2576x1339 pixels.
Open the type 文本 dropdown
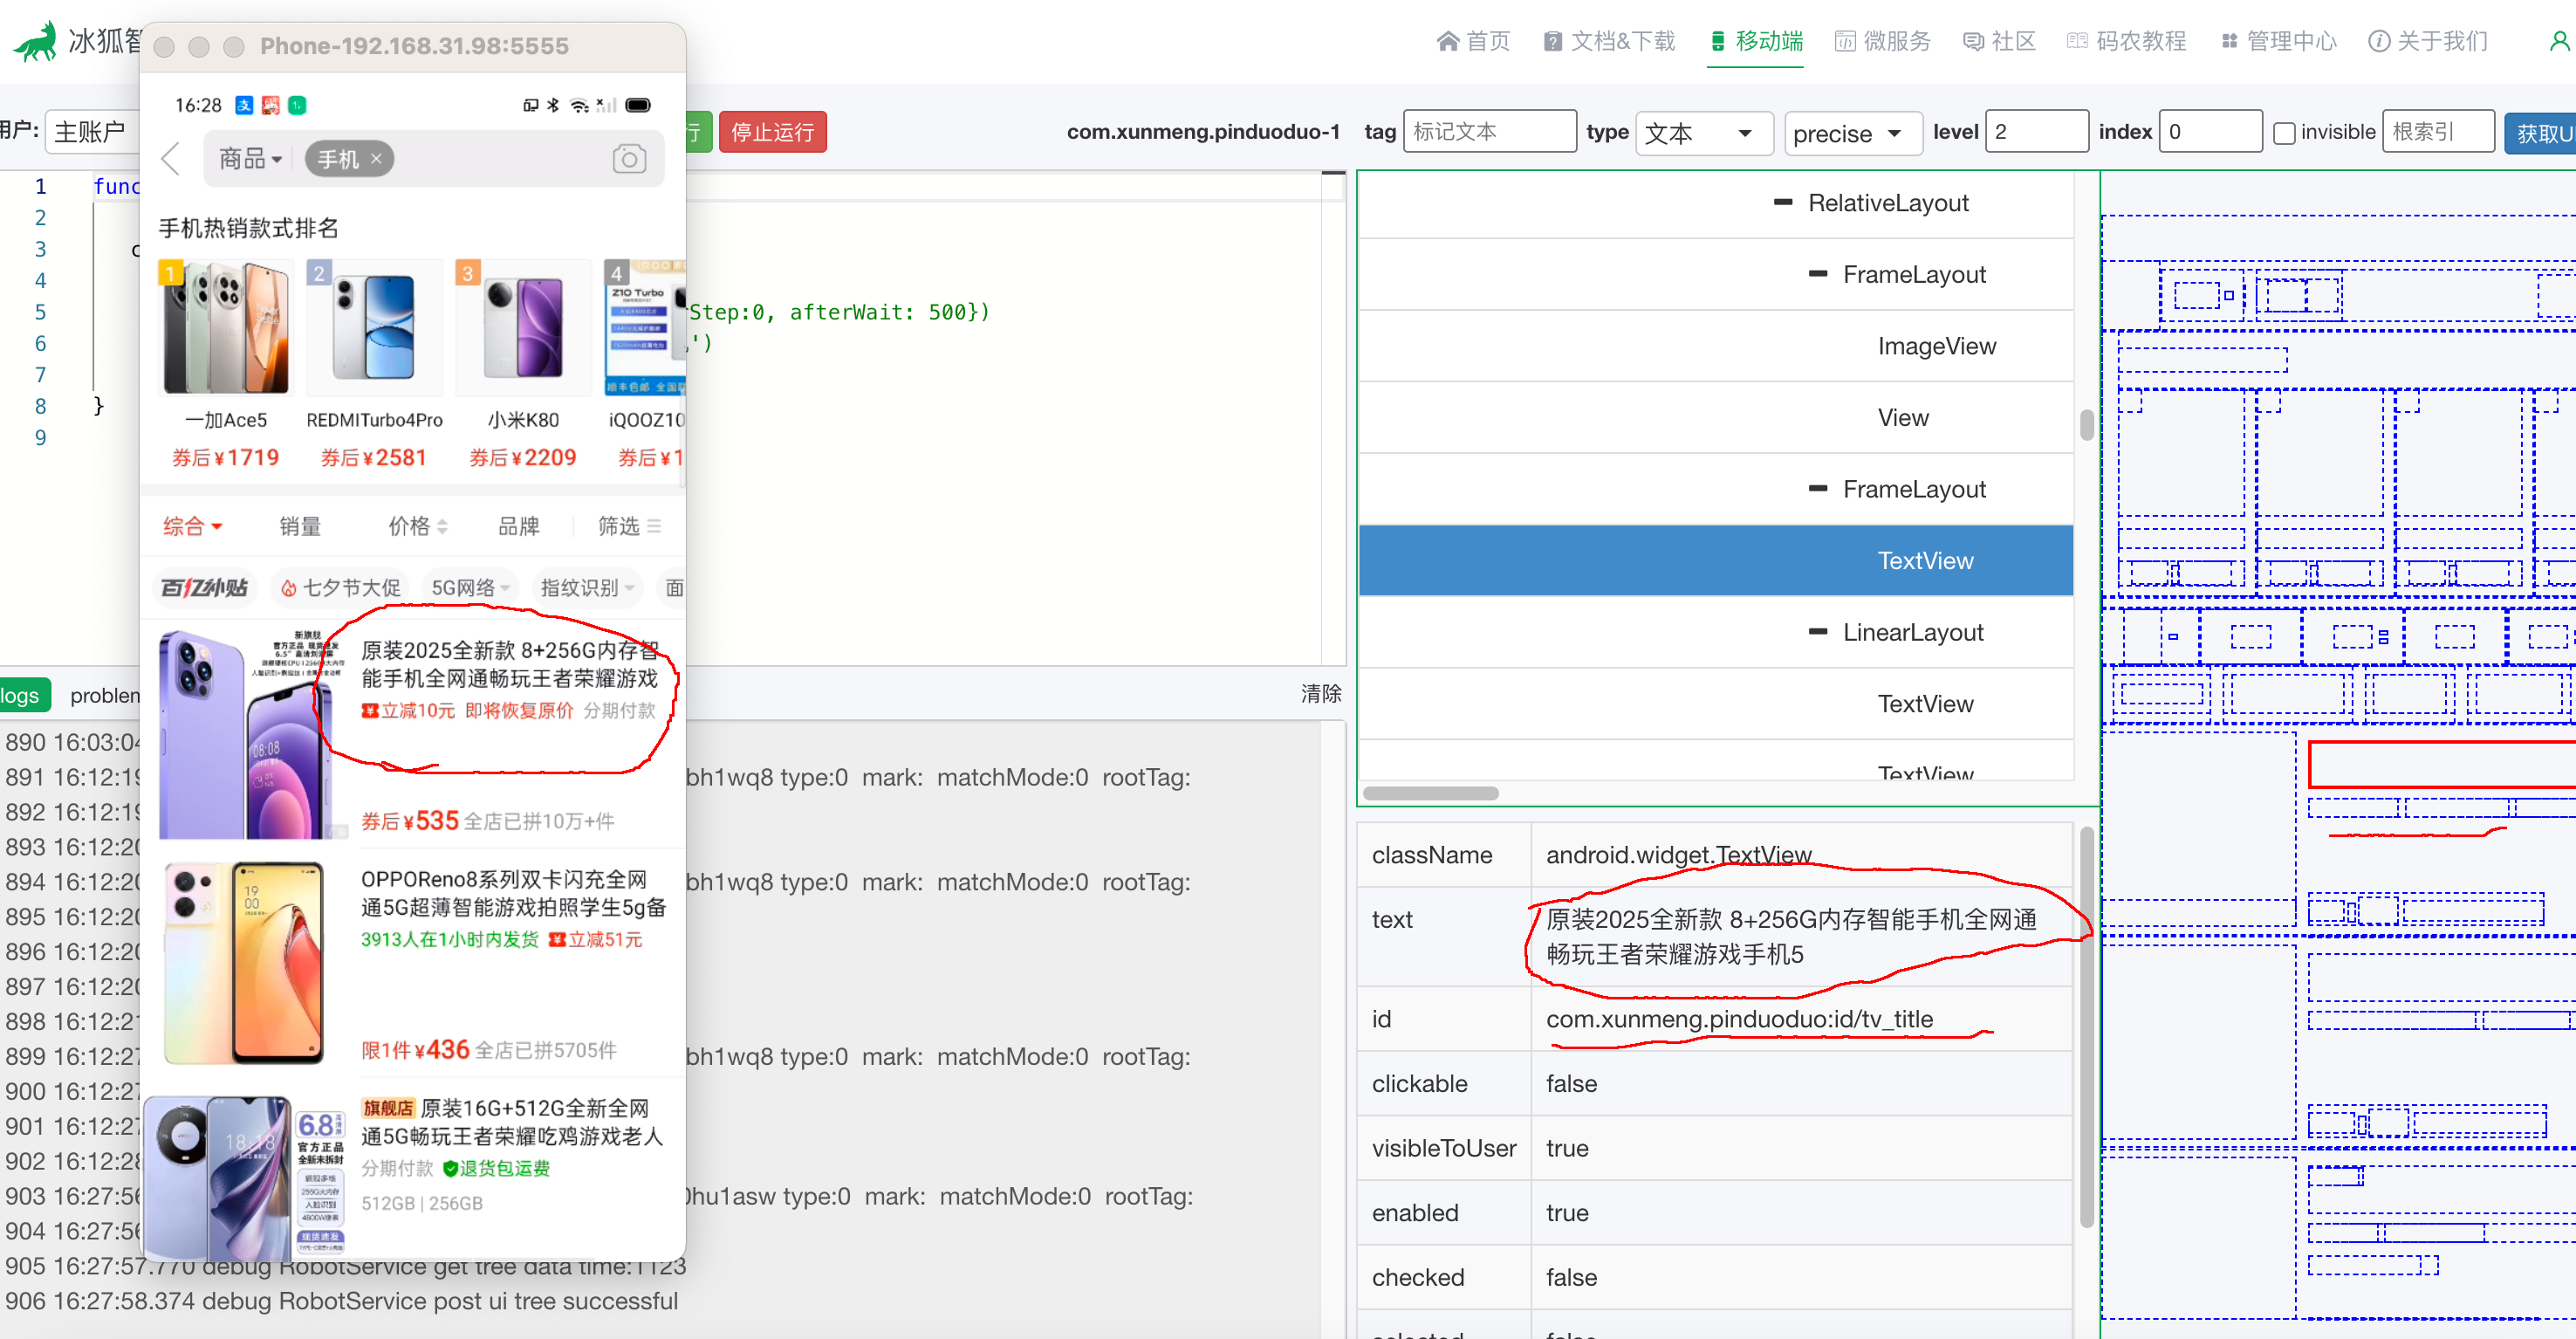point(1703,133)
